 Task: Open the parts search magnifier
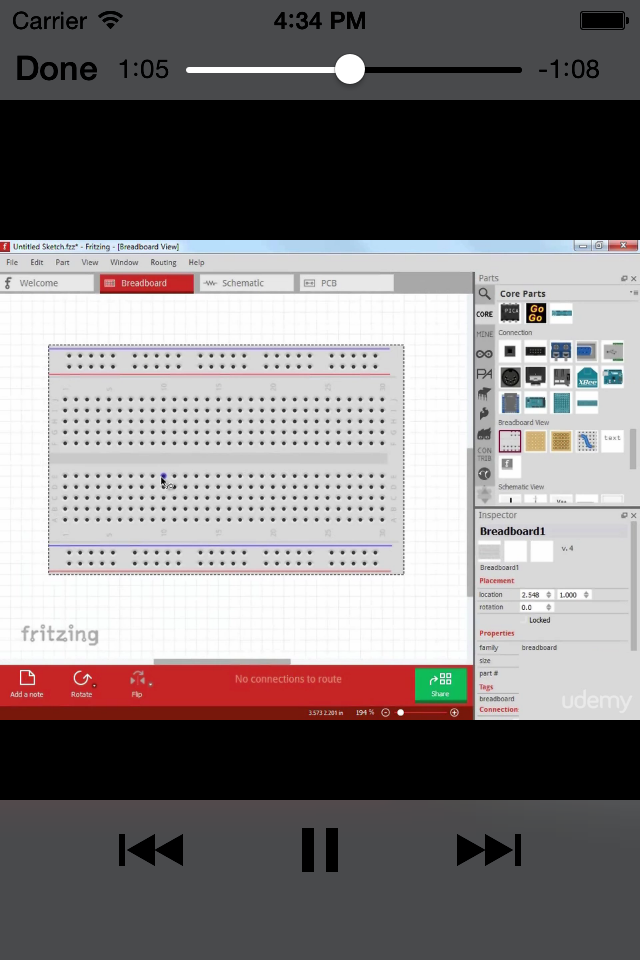pyautogui.click(x=484, y=294)
